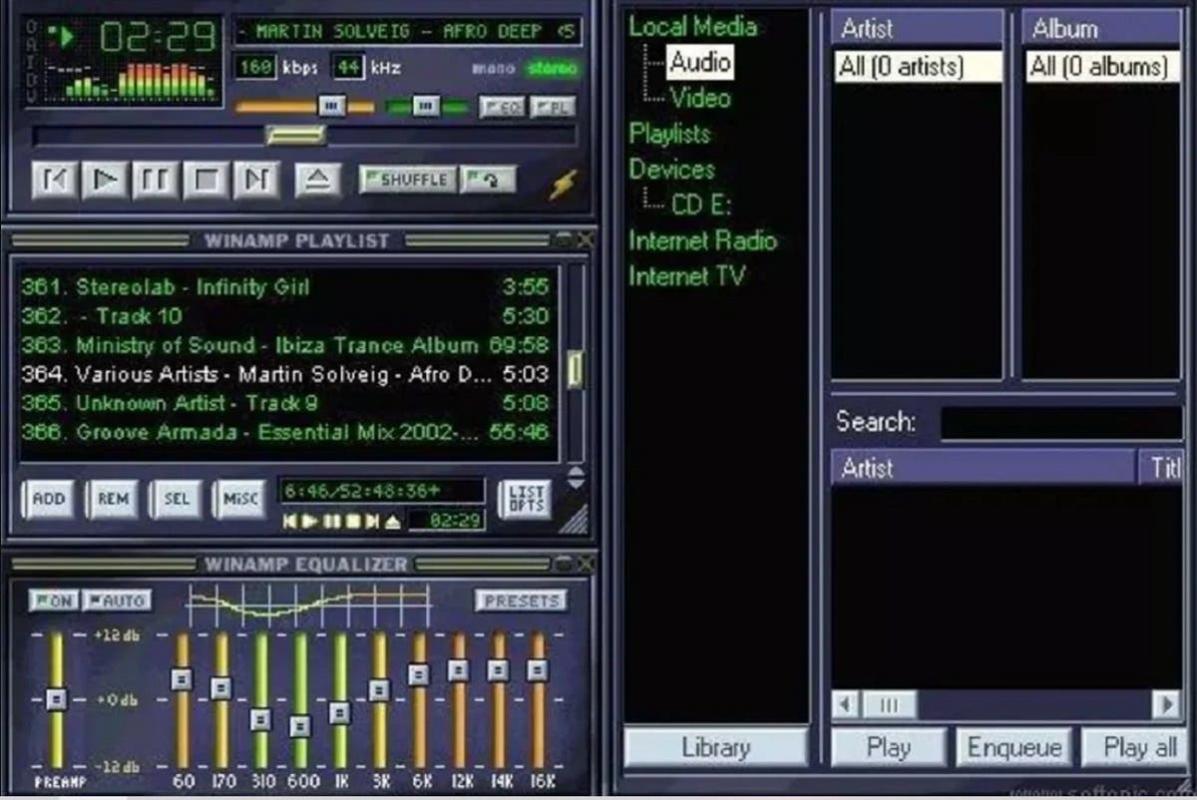Select Internet Radio in the library tree
Viewport: 1197px width, 800px height.
[x=702, y=241]
